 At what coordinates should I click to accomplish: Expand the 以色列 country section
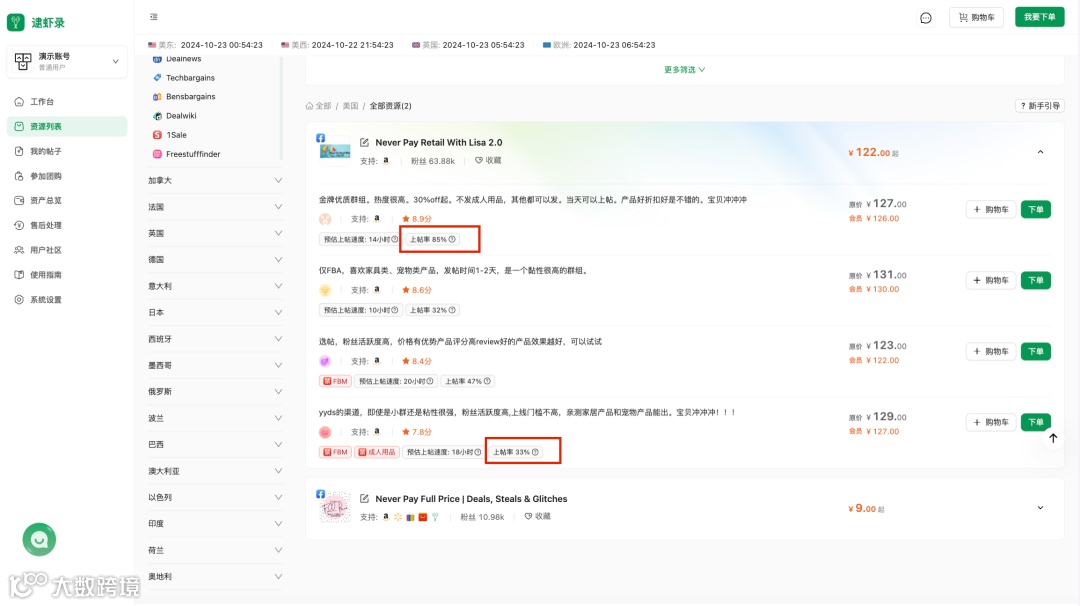pos(215,497)
